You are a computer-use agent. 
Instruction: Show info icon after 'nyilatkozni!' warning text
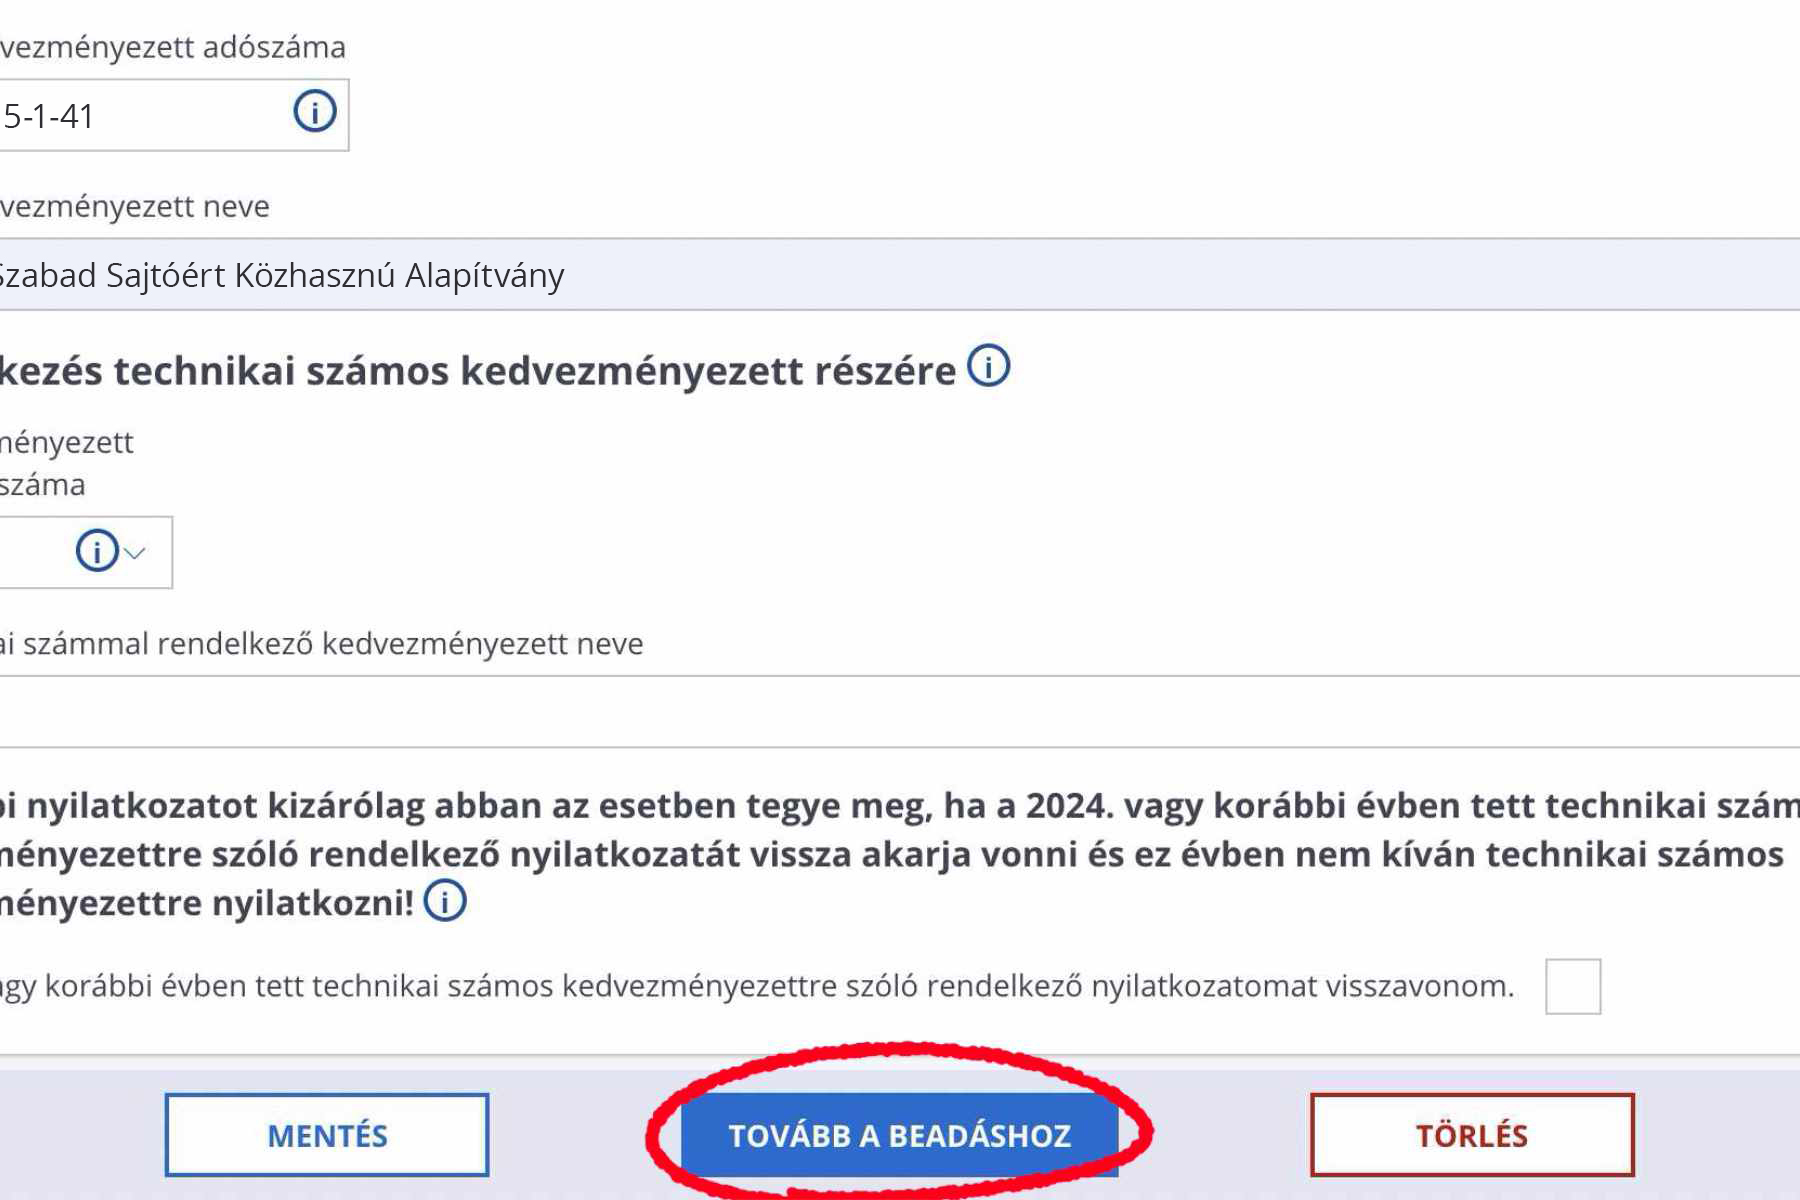click(445, 900)
